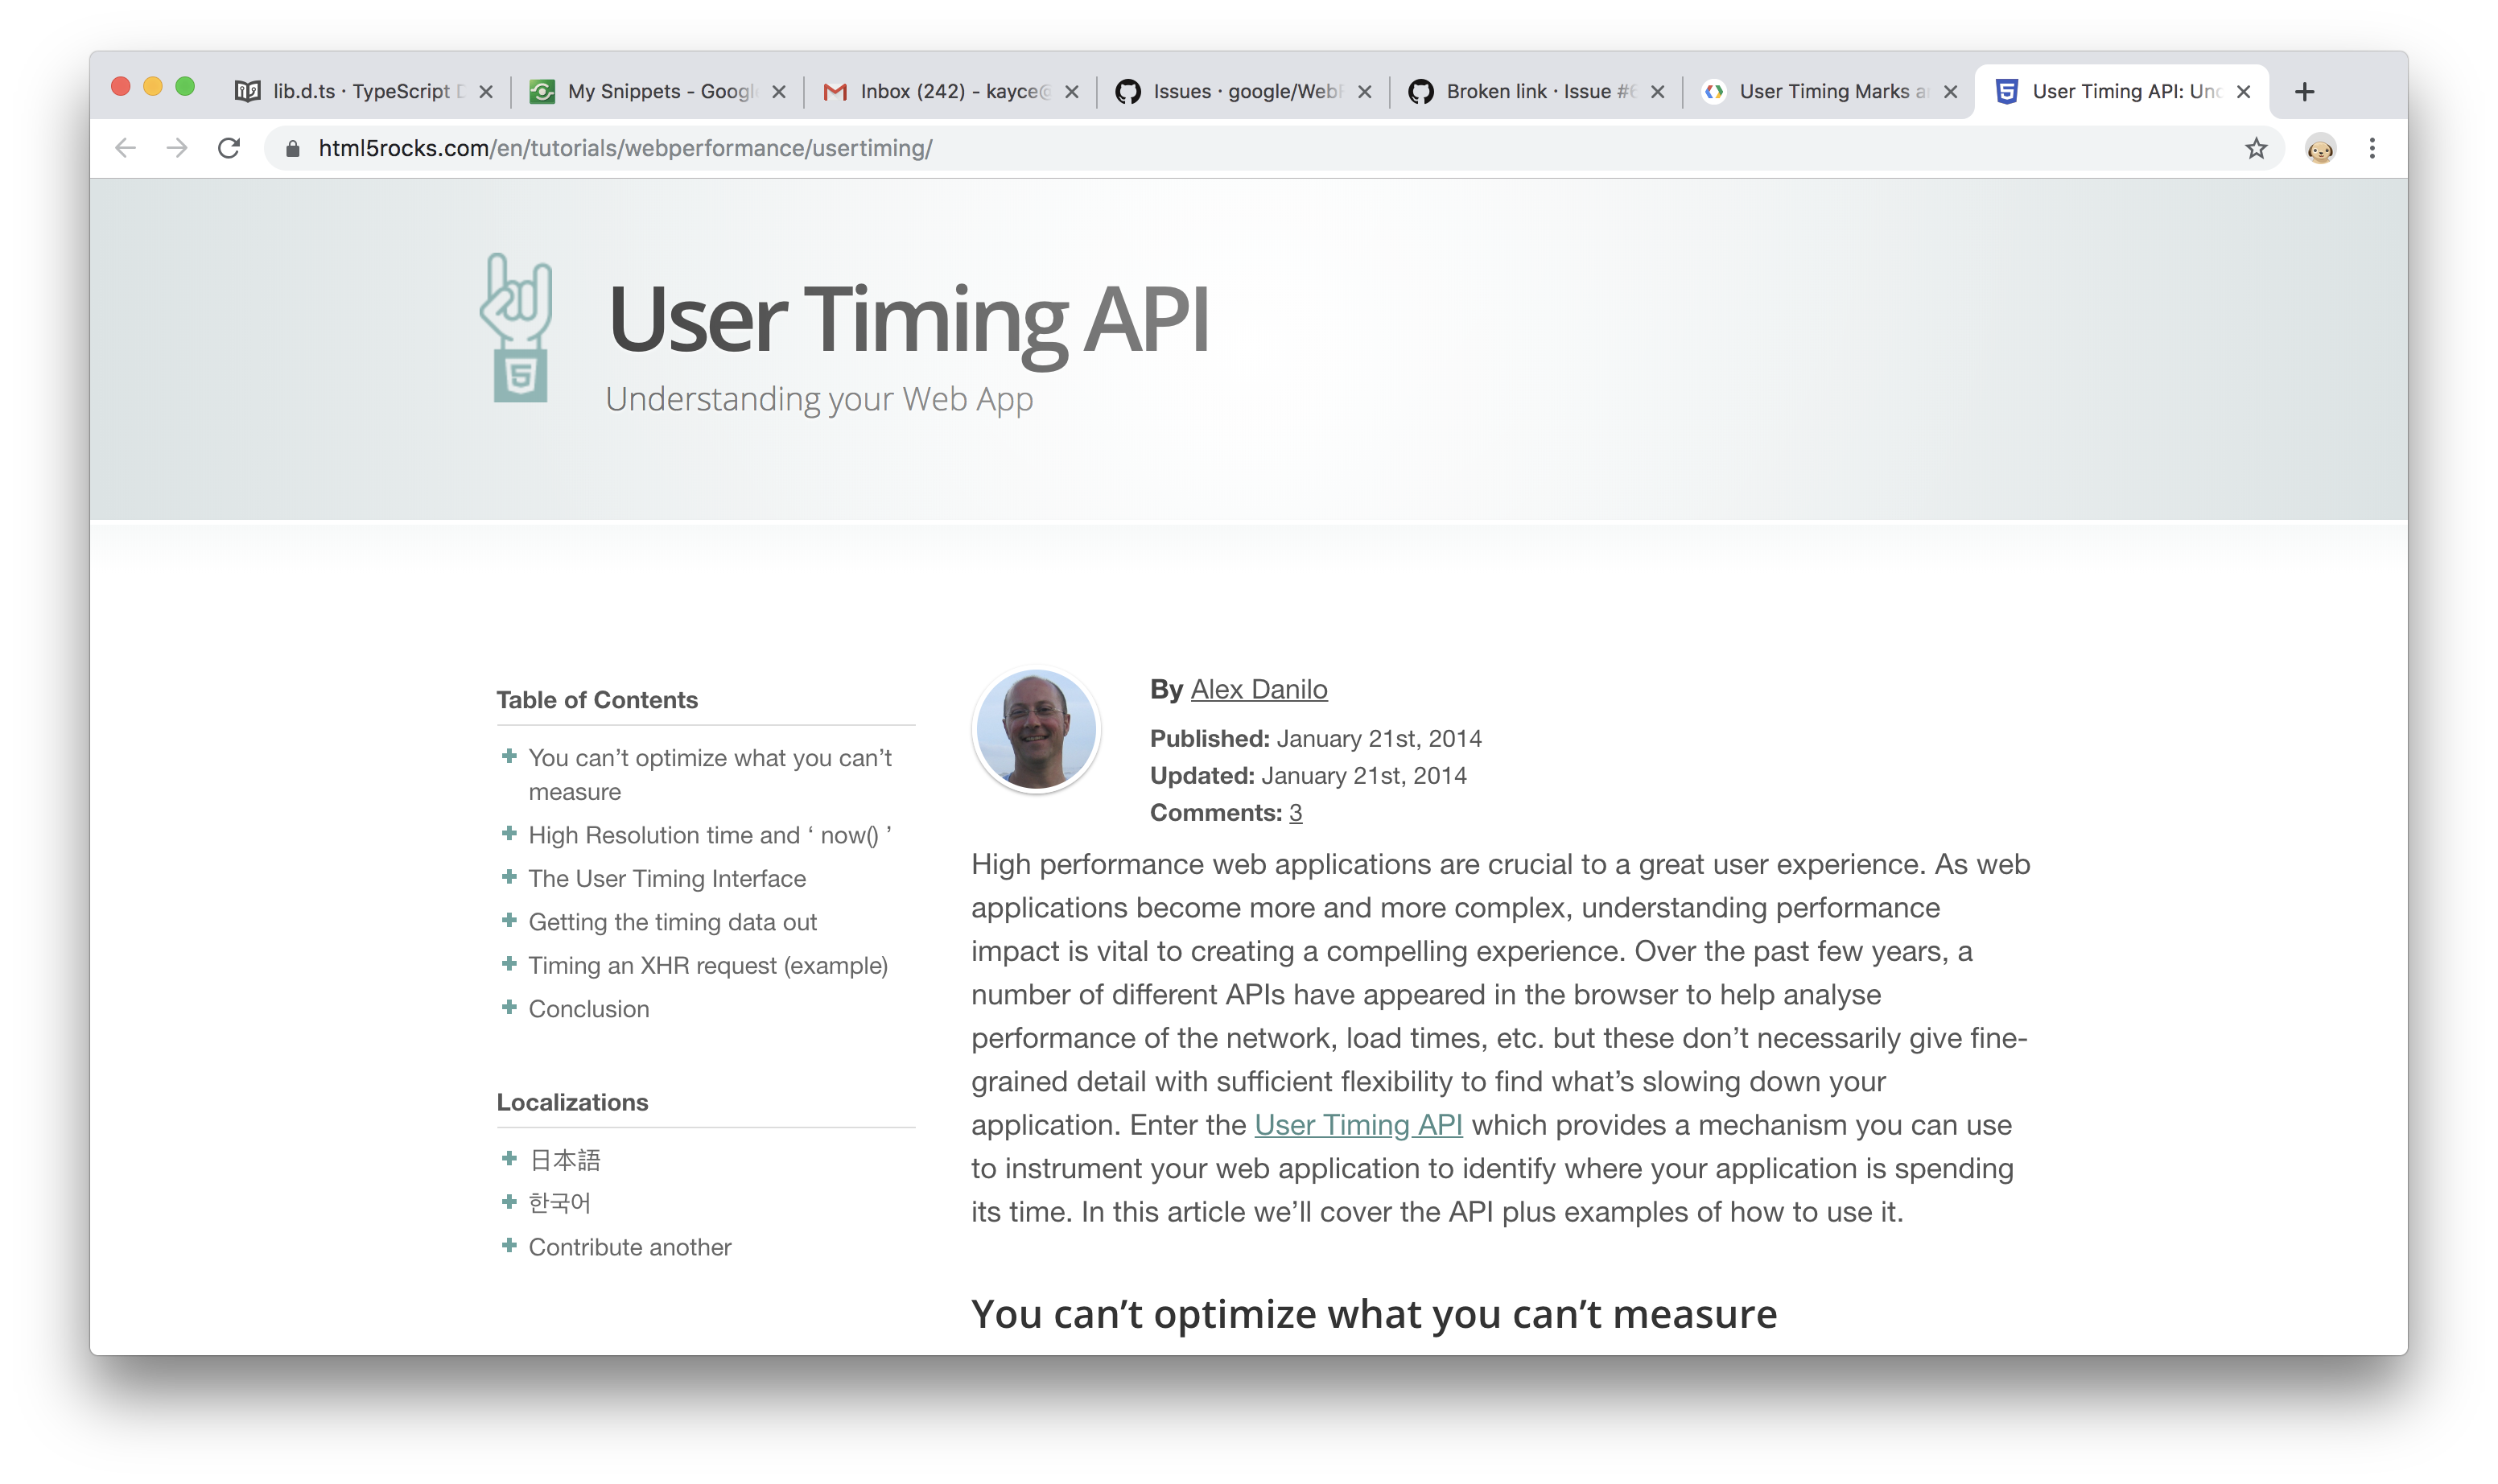Viewport: 2498px width, 1484px height.
Task: Open the comments count link
Action: 1295,812
